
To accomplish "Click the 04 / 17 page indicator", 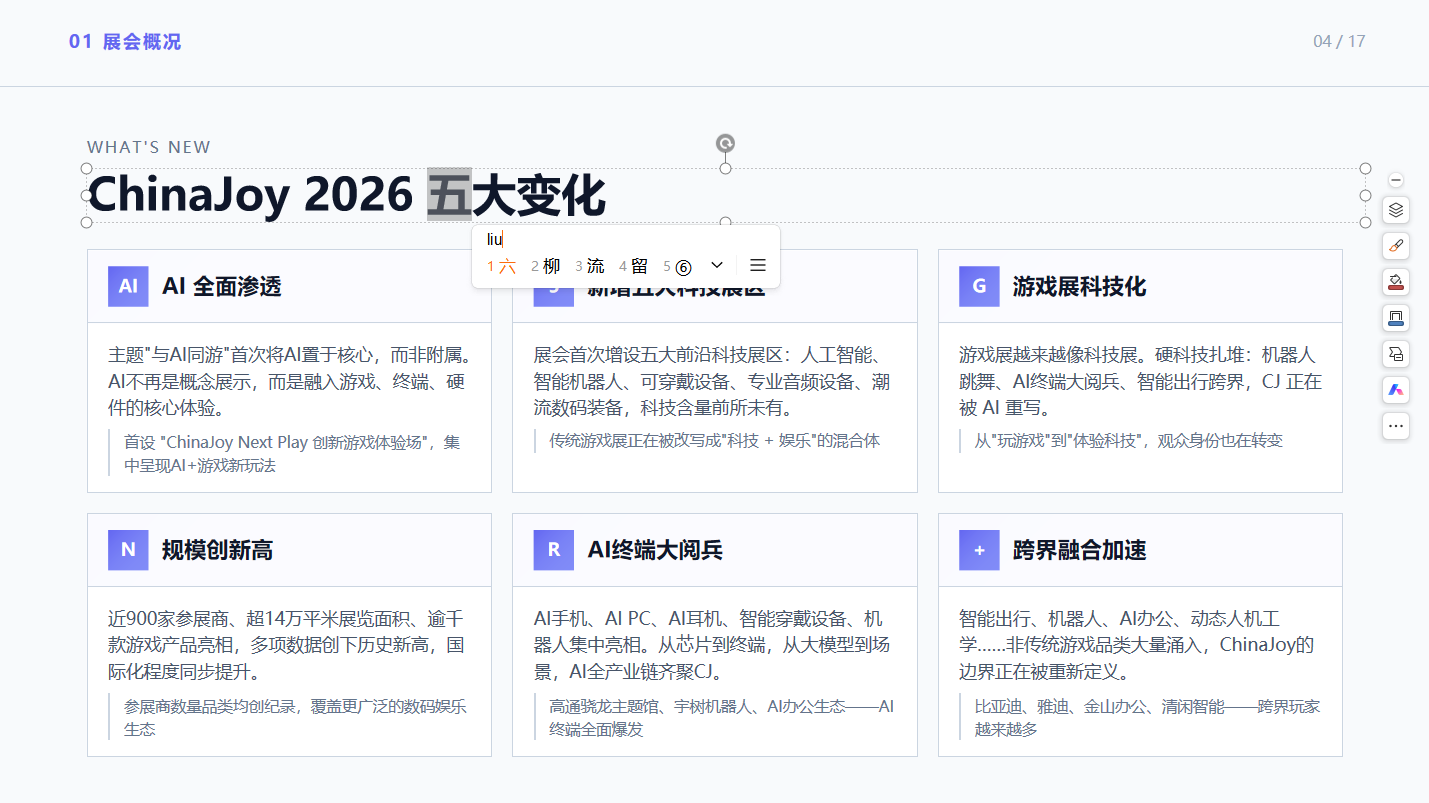I will pos(1339,42).
